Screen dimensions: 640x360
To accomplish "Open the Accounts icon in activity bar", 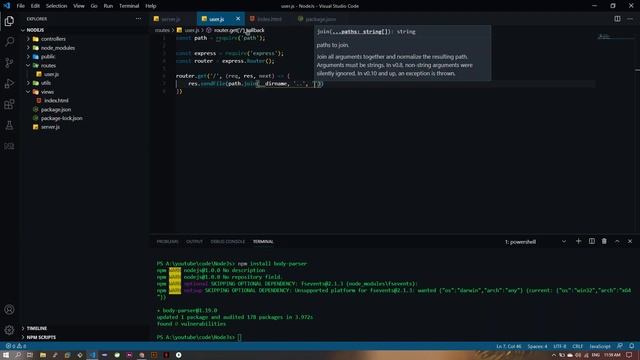I will tap(9, 309).
